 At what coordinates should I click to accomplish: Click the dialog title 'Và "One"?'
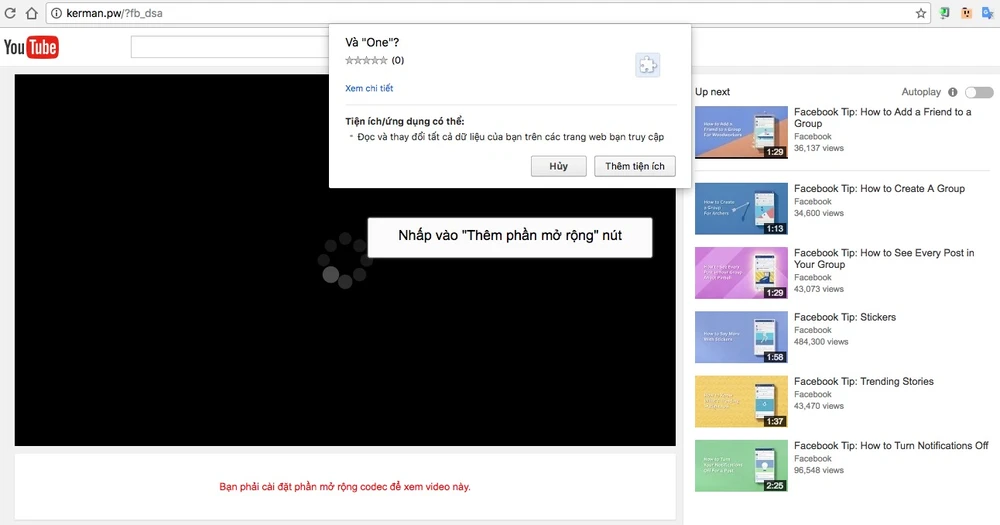(372, 43)
